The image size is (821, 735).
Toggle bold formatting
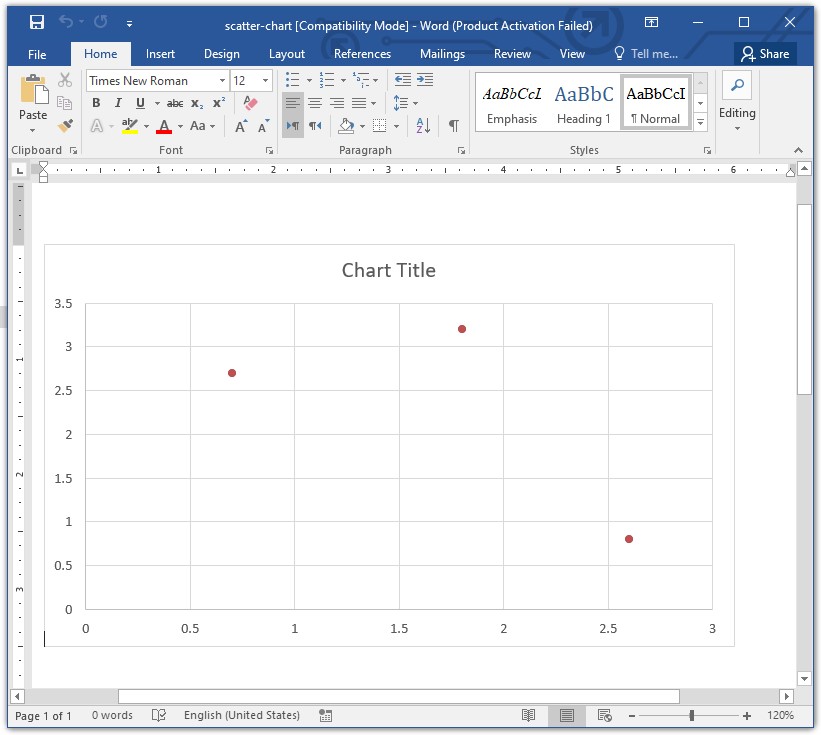pos(96,103)
